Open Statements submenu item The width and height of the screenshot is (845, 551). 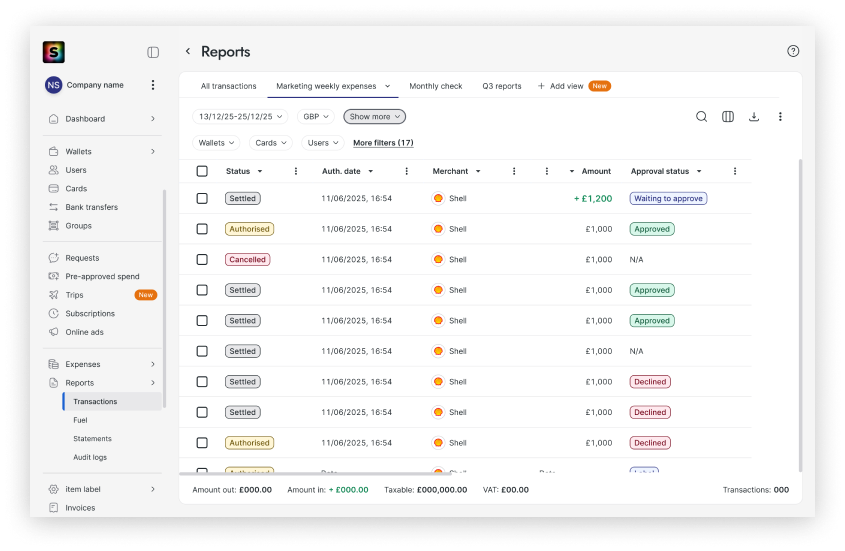tap(92, 439)
